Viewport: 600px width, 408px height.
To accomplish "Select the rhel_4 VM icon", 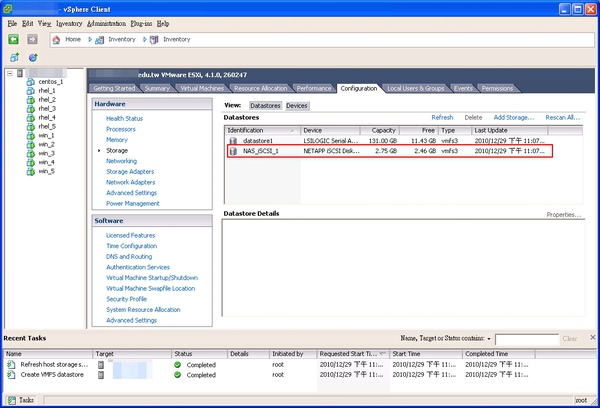I will [x=31, y=118].
